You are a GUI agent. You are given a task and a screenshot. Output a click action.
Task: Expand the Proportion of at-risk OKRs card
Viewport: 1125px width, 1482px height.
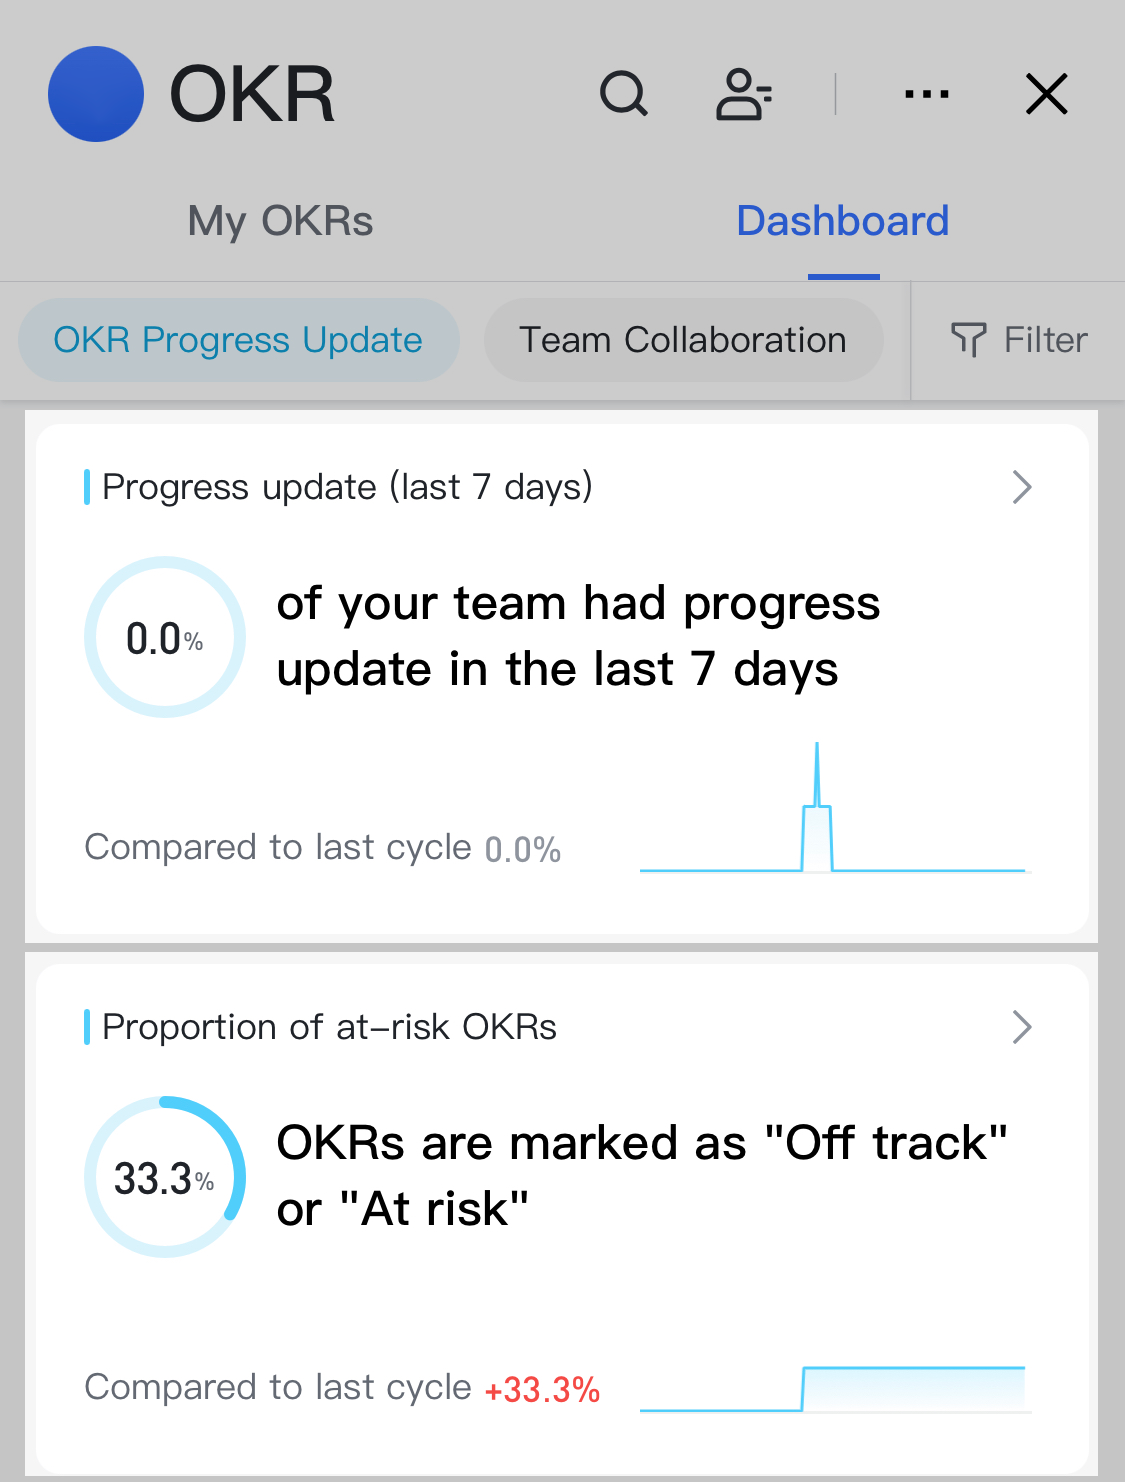(1022, 1027)
